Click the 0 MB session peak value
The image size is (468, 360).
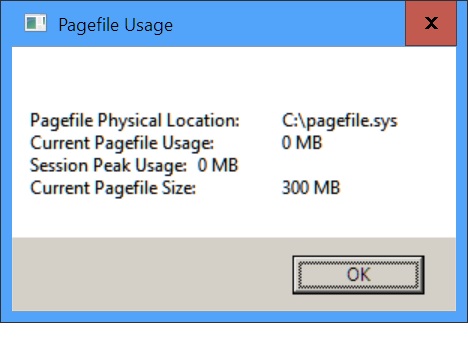218,165
